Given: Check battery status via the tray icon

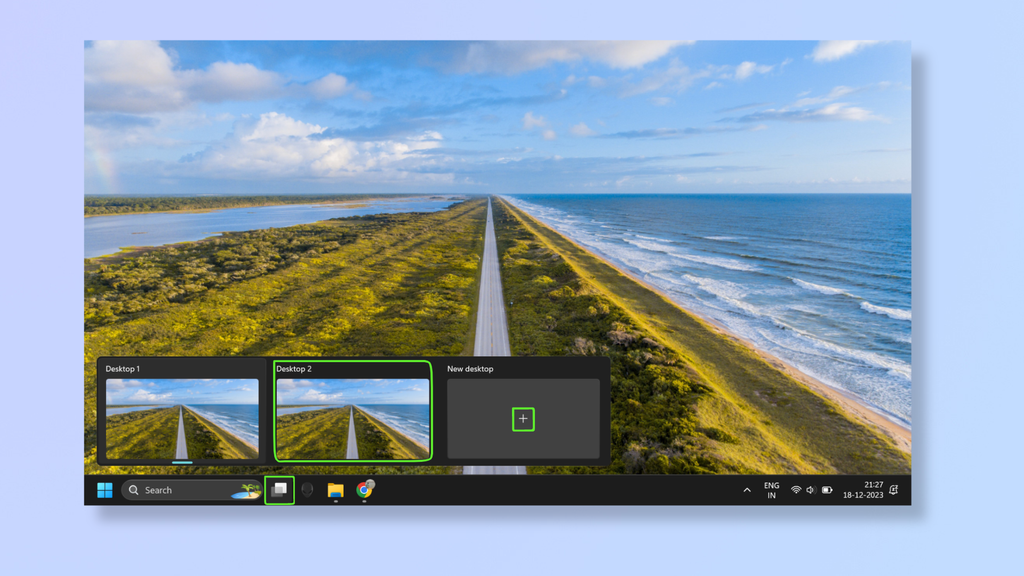Looking at the screenshot, I should pyautogui.click(x=826, y=490).
